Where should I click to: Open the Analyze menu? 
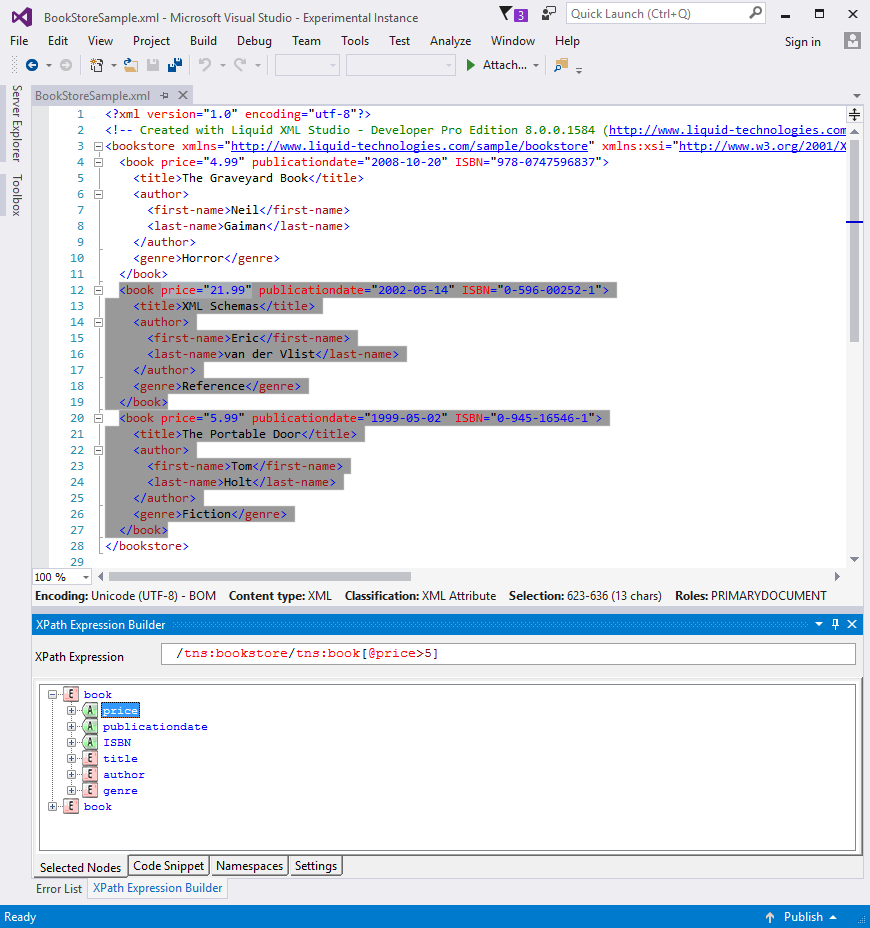pos(450,41)
